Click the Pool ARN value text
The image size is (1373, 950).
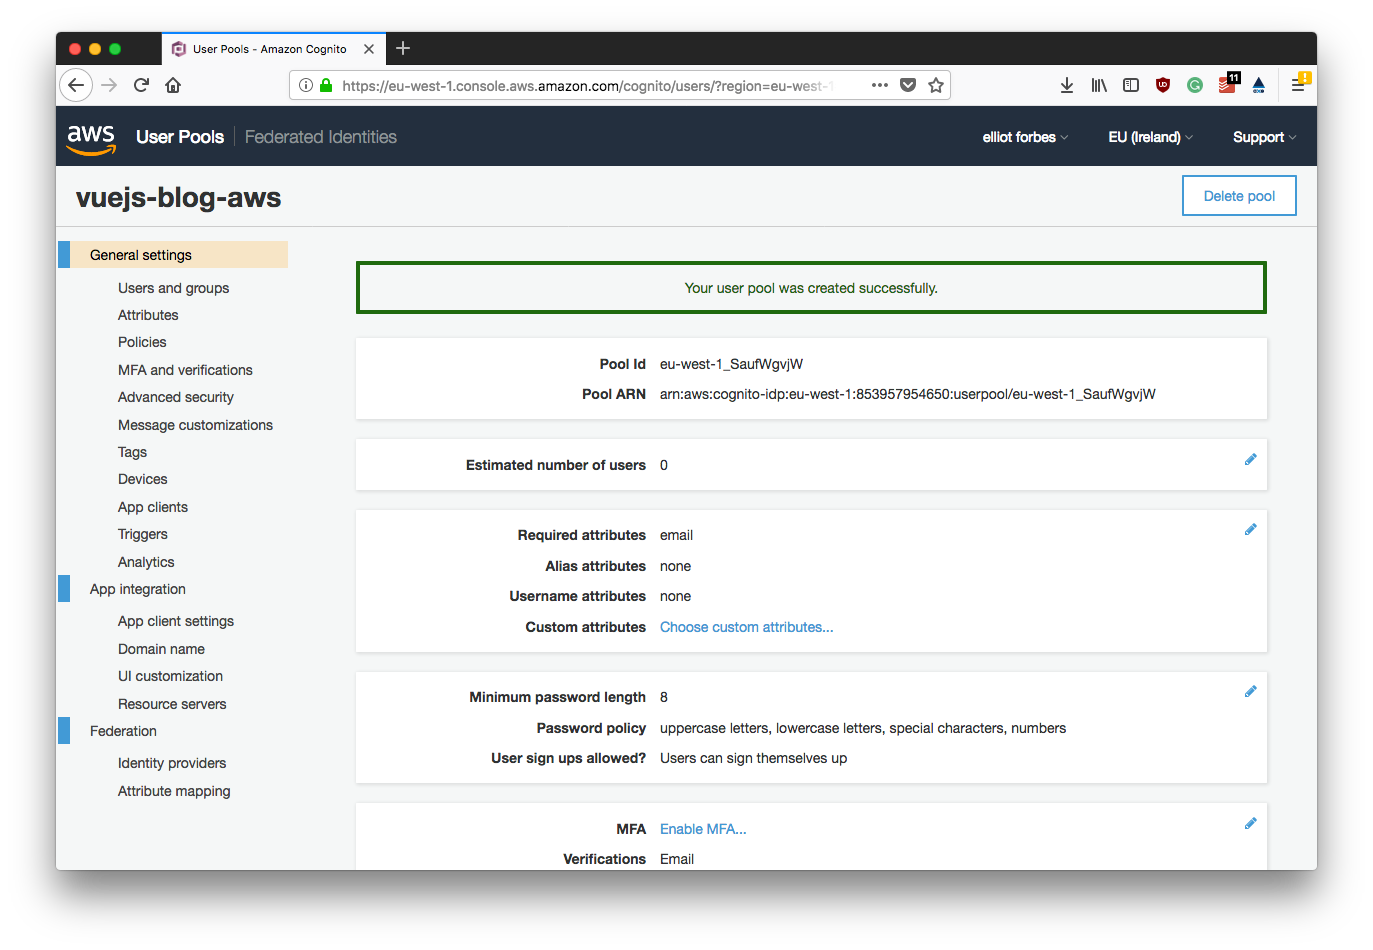(x=907, y=394)
